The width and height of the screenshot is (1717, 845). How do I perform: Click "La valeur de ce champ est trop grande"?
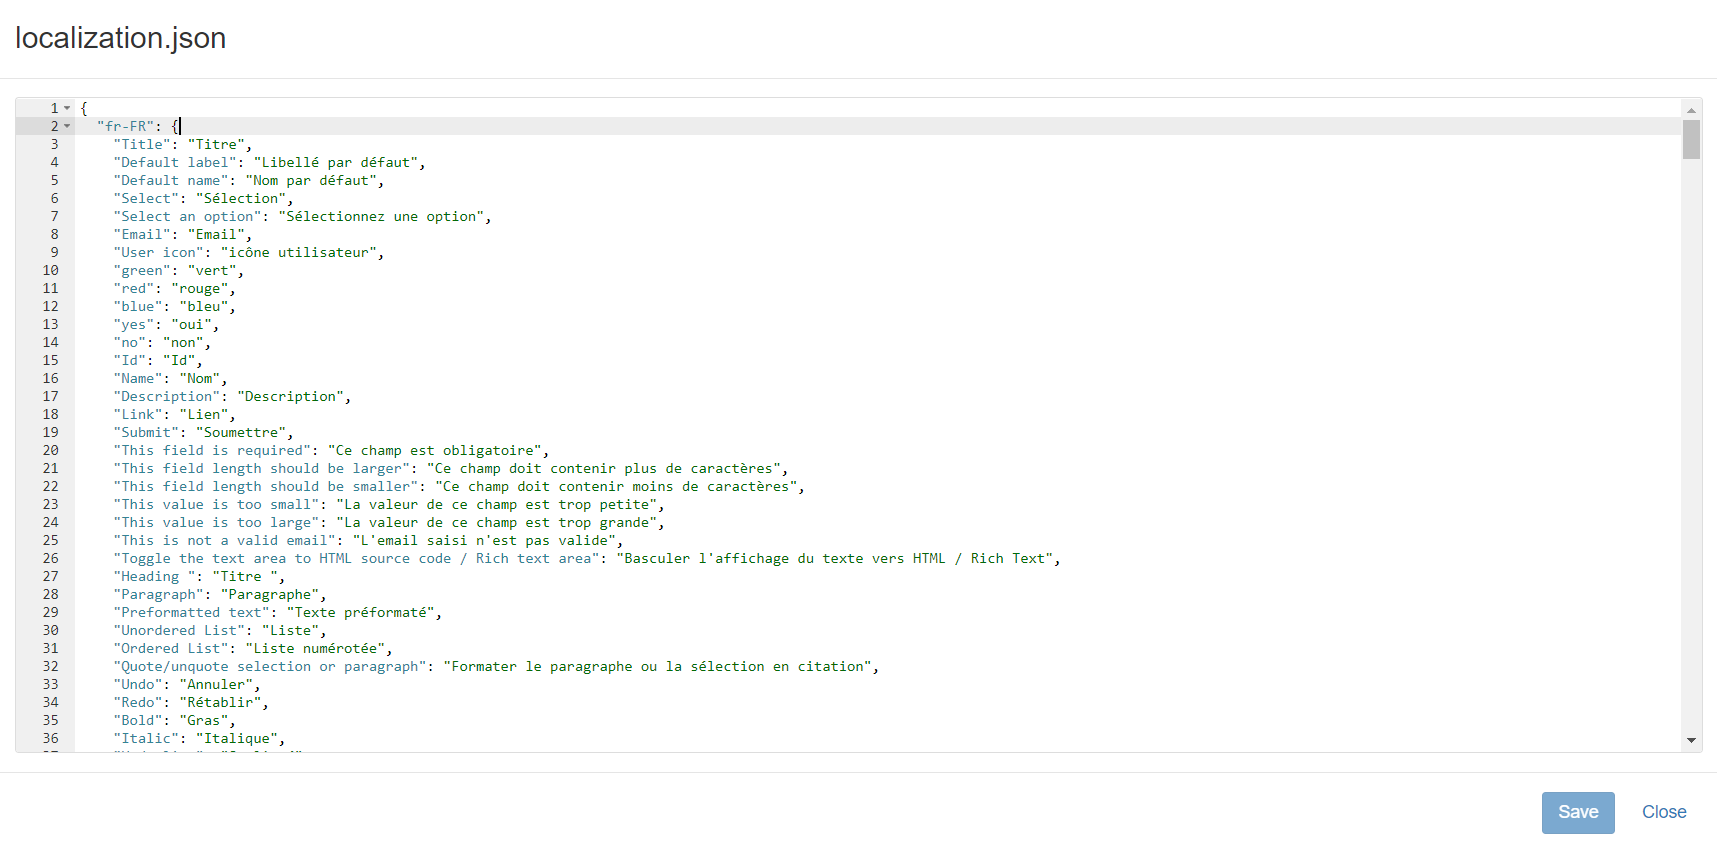497,522
